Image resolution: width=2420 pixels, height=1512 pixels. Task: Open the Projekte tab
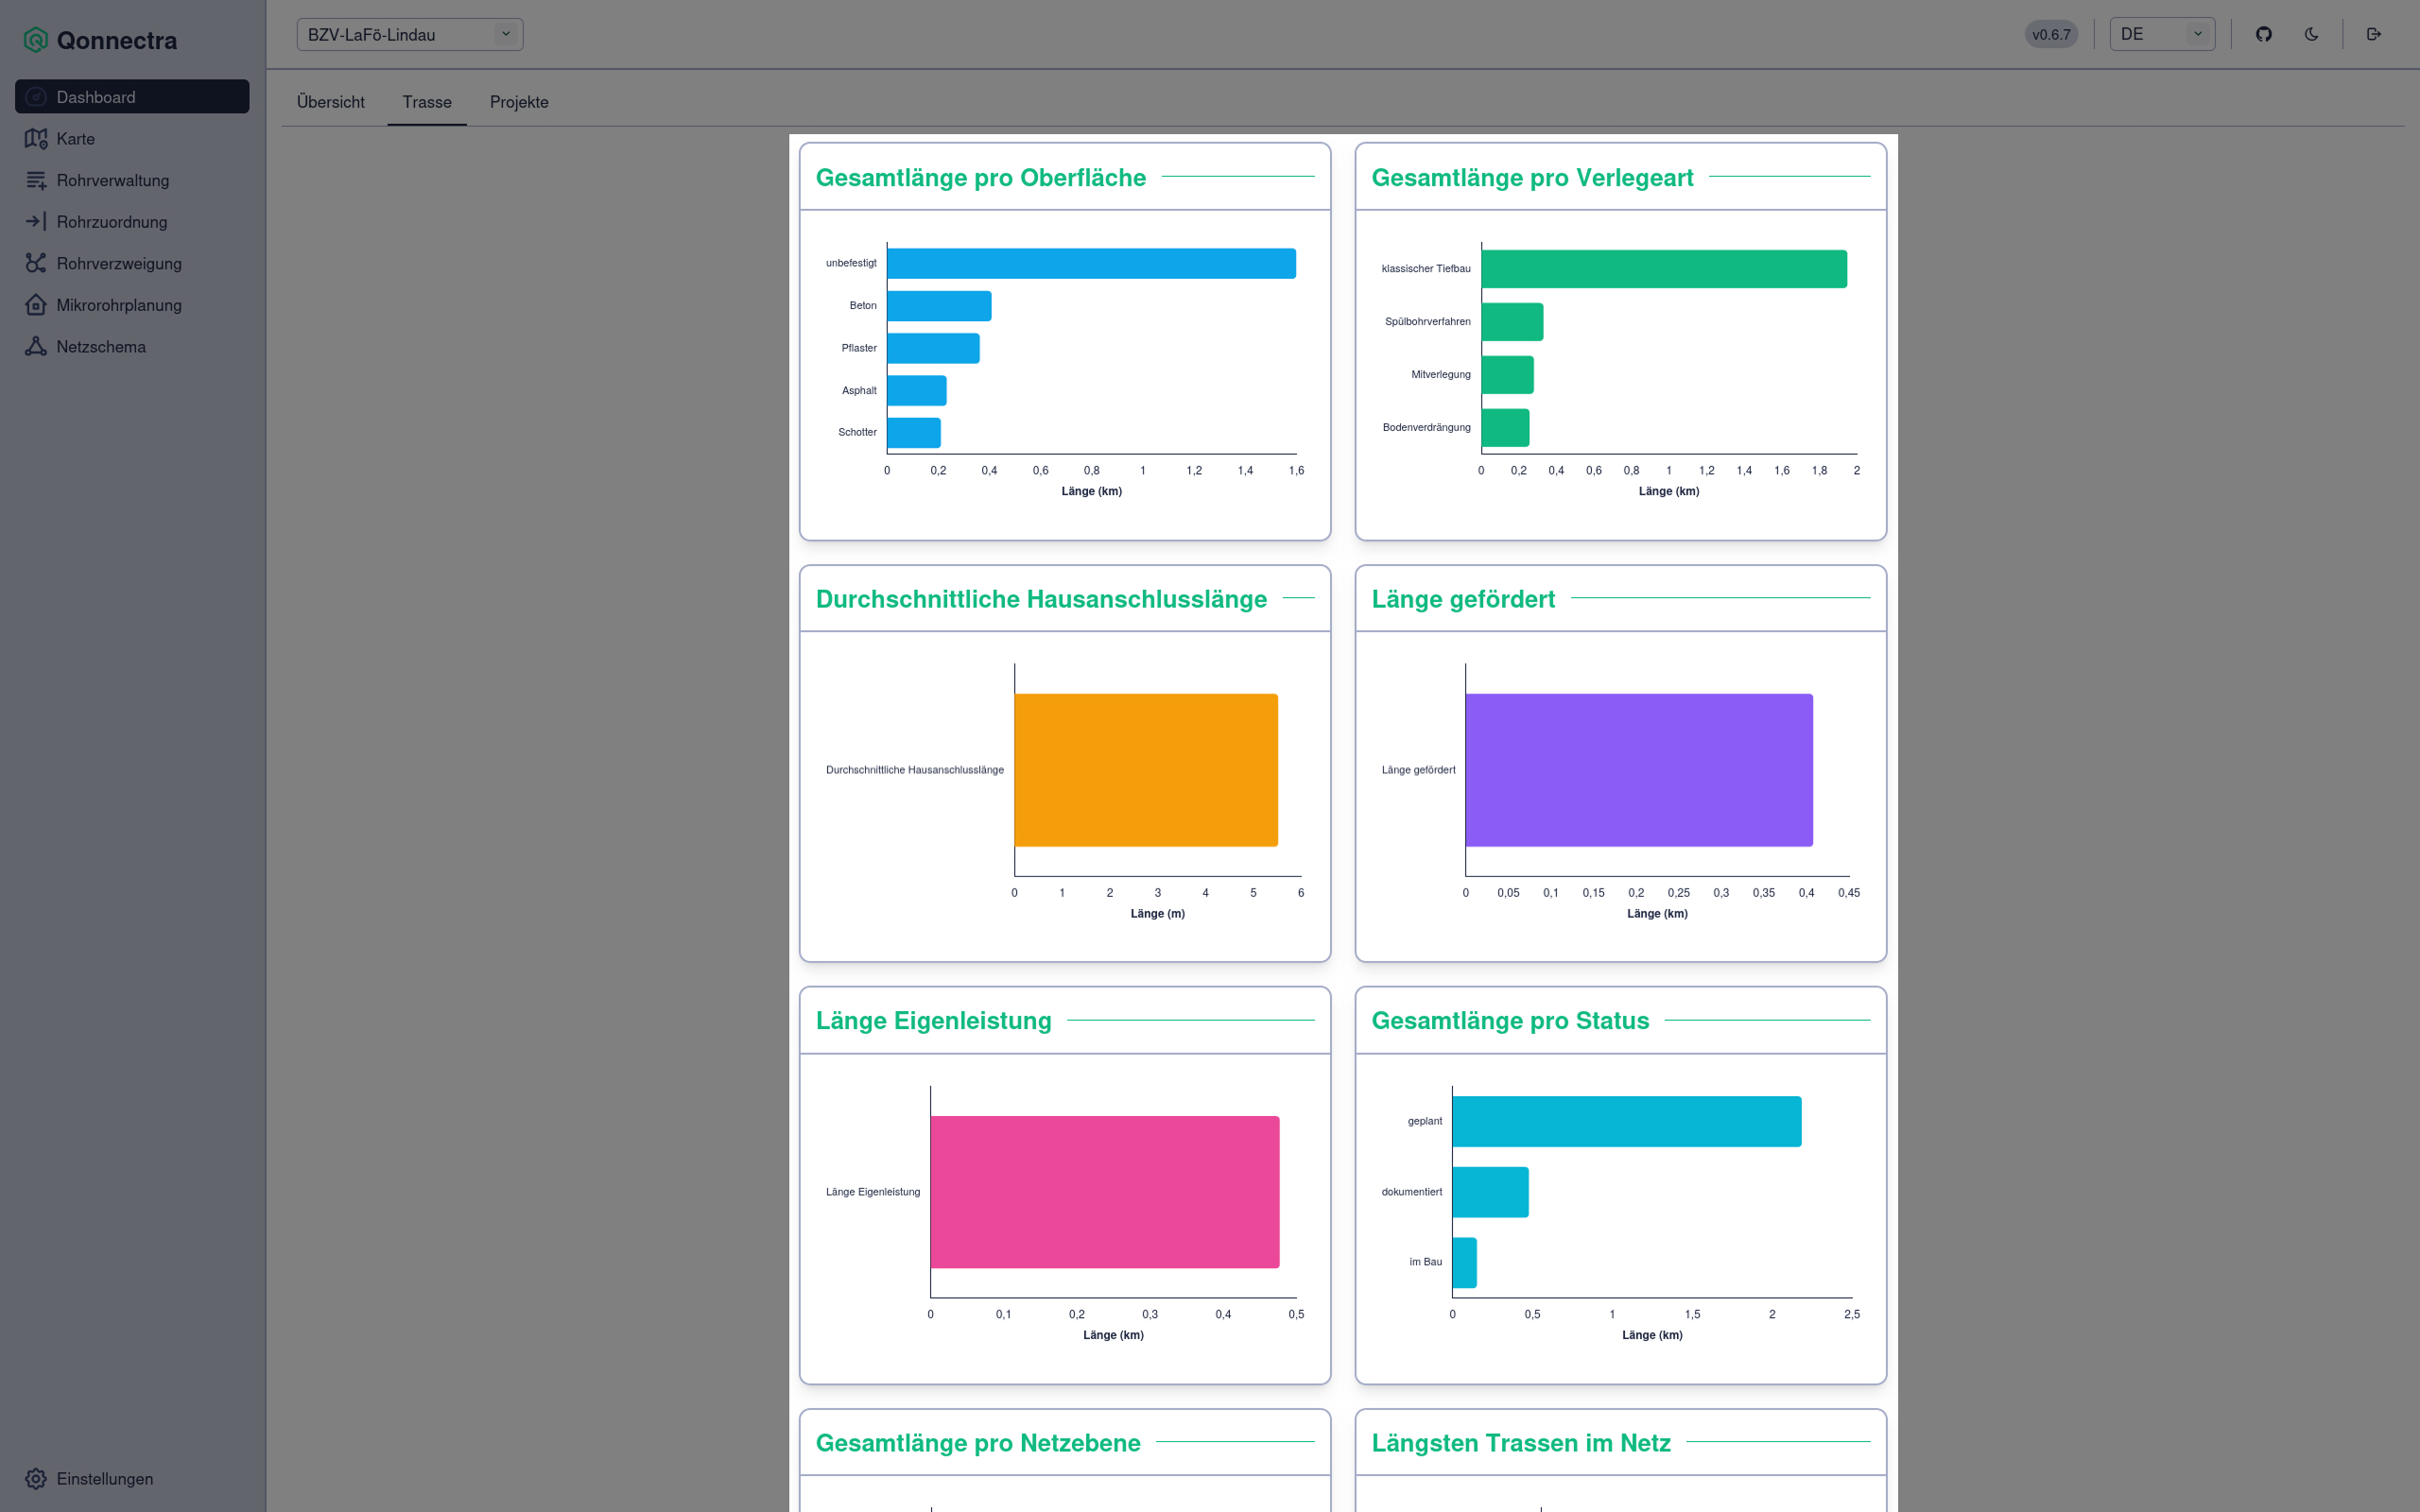pos(518,102)
